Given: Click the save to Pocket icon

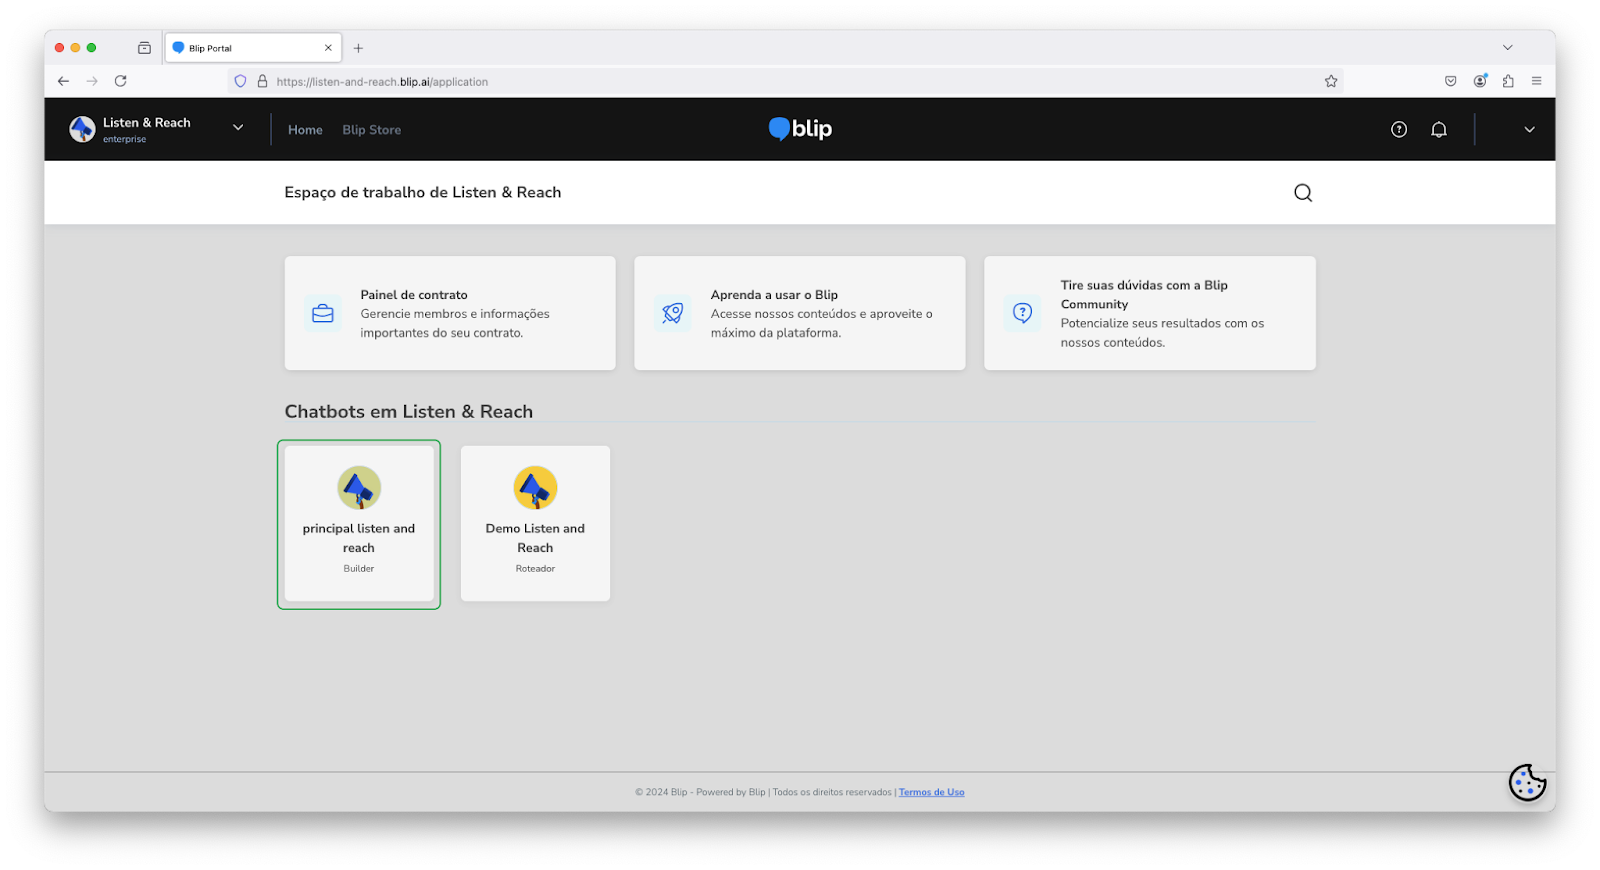Looking at the screenshot, I should coord(1451,81).
